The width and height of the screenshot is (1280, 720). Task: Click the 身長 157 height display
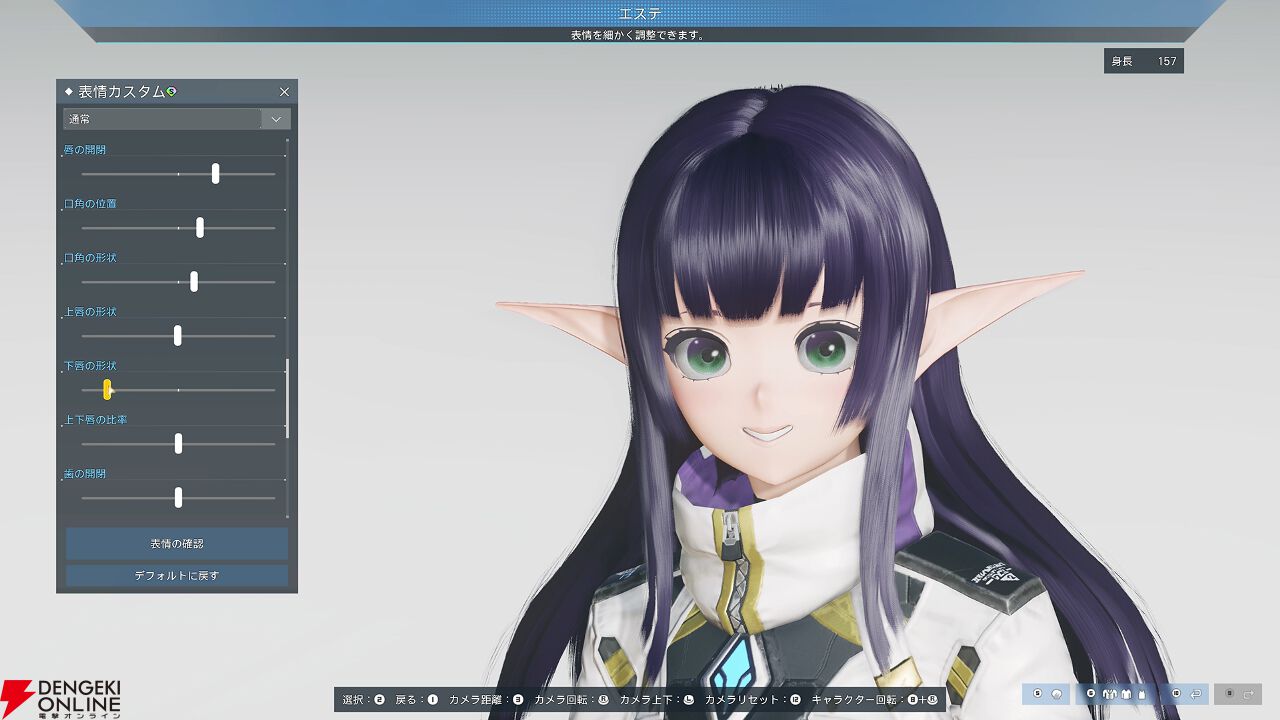1143,61
